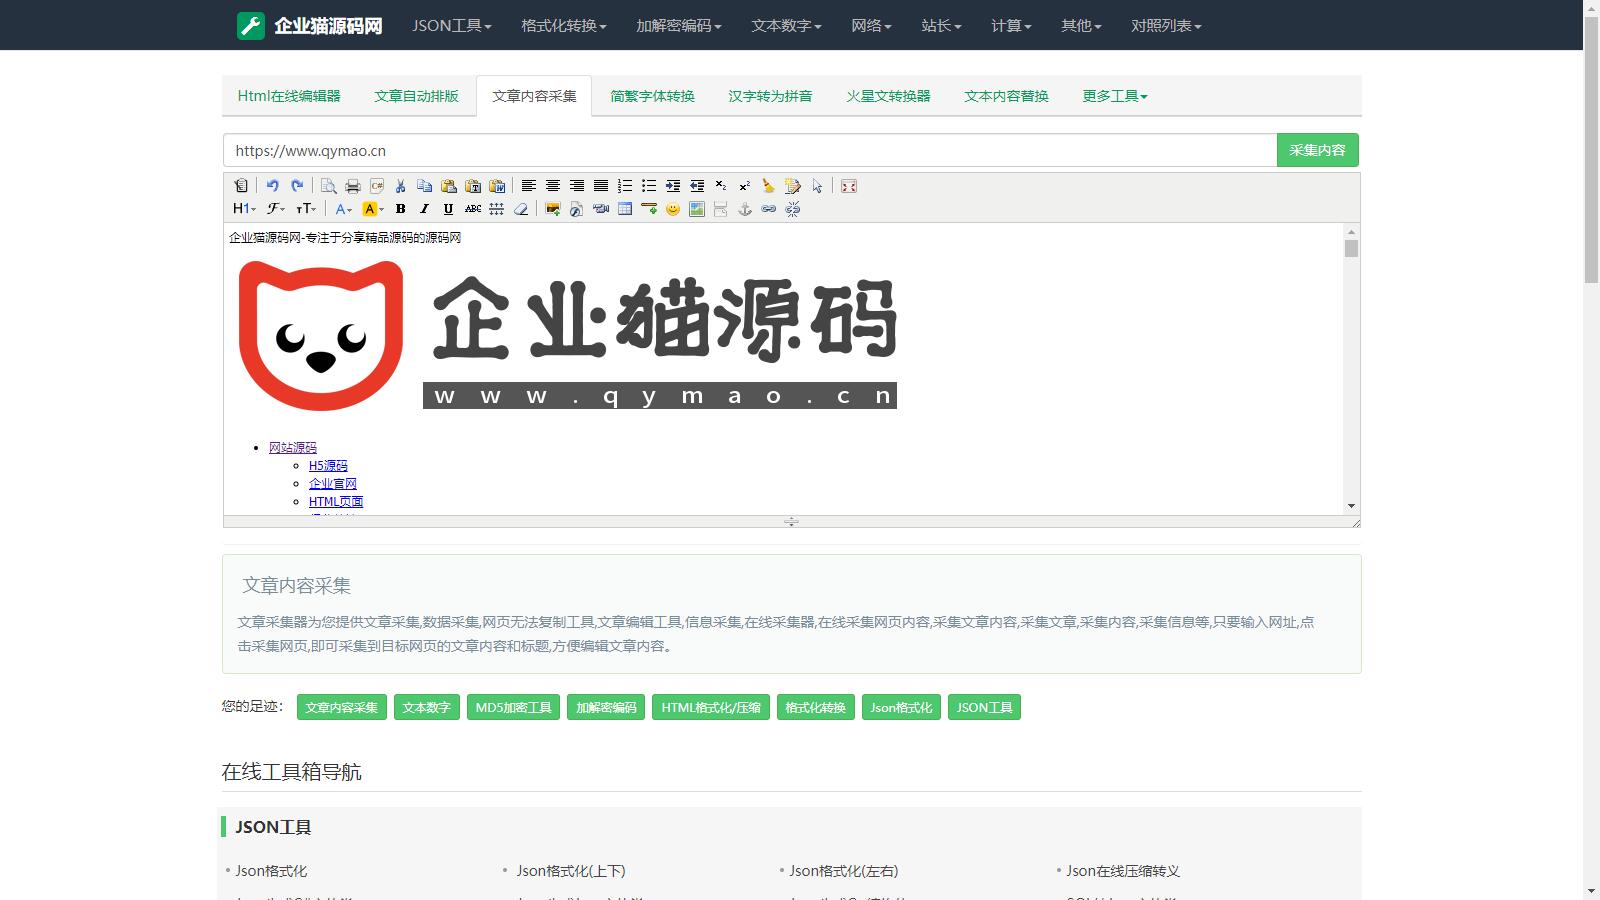
Task: Toggle underline formatting
Action: coord(449,209)
